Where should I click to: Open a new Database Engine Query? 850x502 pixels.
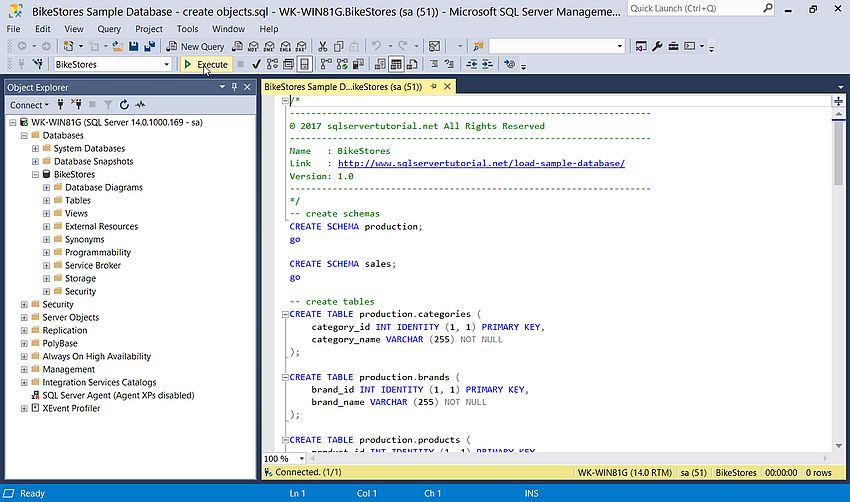(237, 47)
